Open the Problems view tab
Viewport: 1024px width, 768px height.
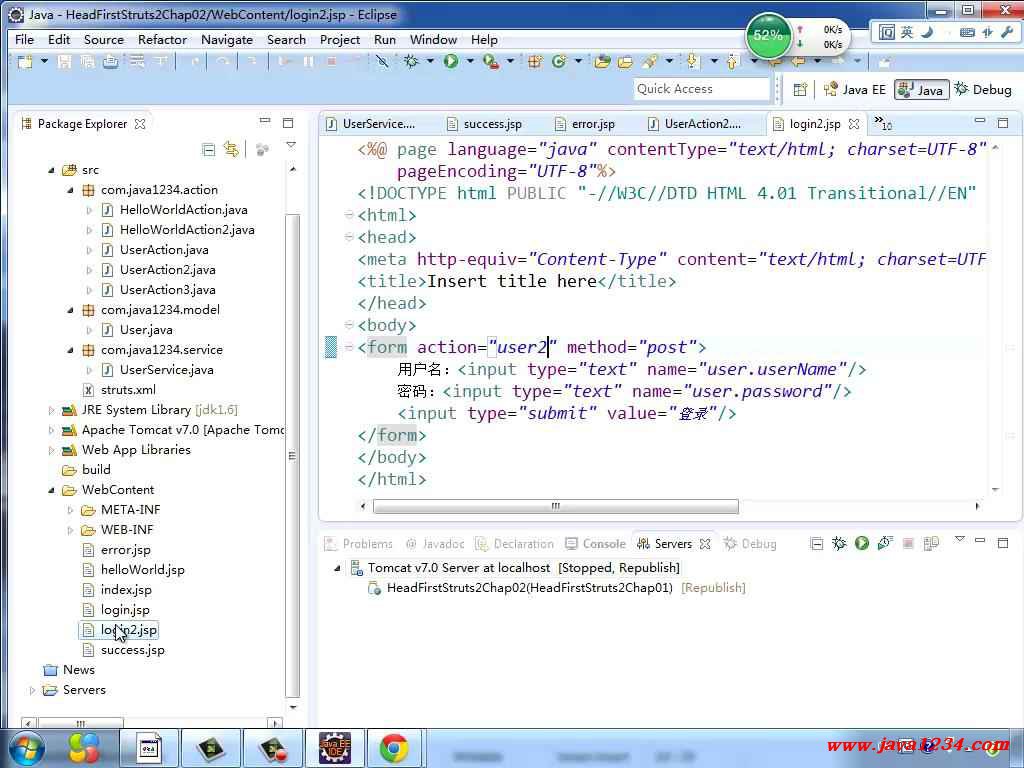click(359, 543)
